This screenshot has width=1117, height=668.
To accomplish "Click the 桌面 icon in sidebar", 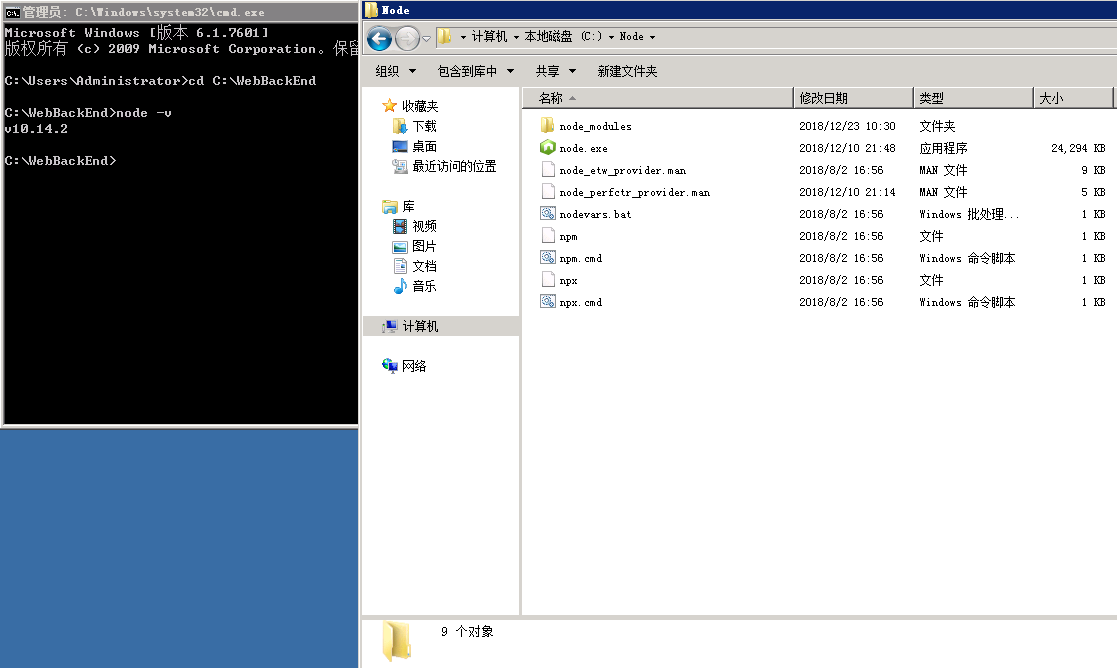I will (400, 146).
